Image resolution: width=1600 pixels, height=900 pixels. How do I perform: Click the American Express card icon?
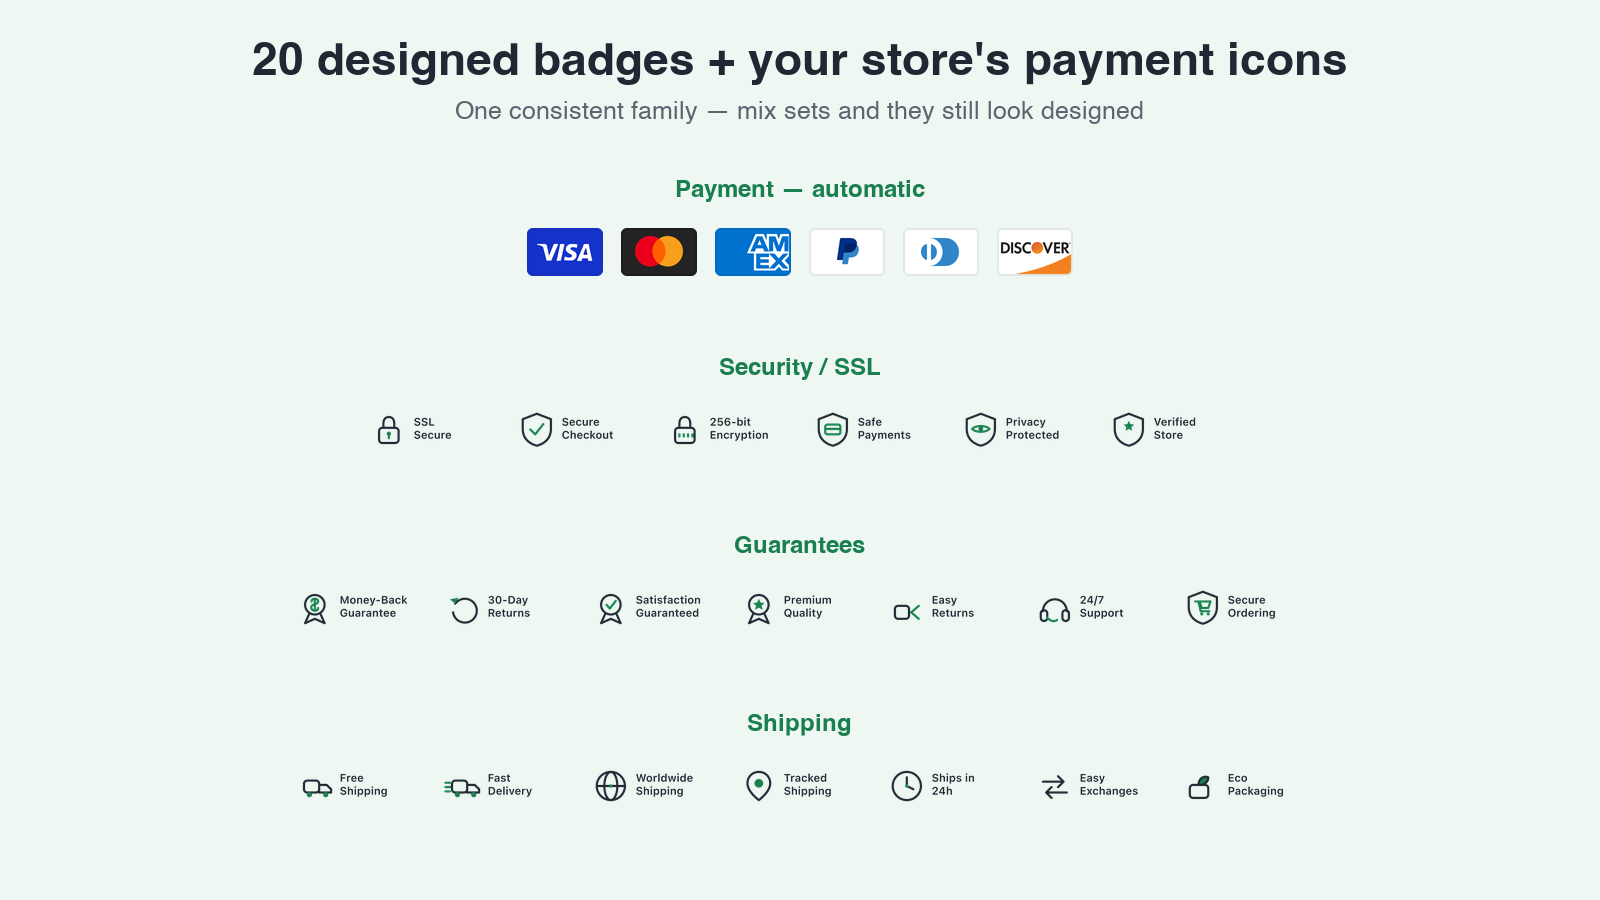tap(753, 252)
